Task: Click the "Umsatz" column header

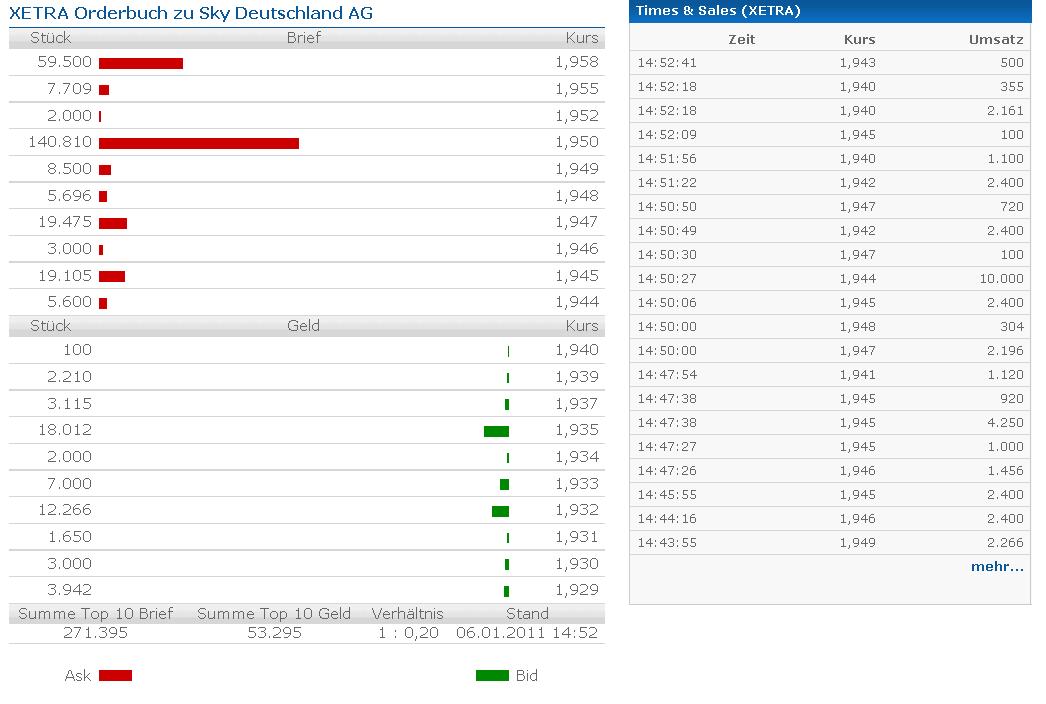Action: [996, 39]
